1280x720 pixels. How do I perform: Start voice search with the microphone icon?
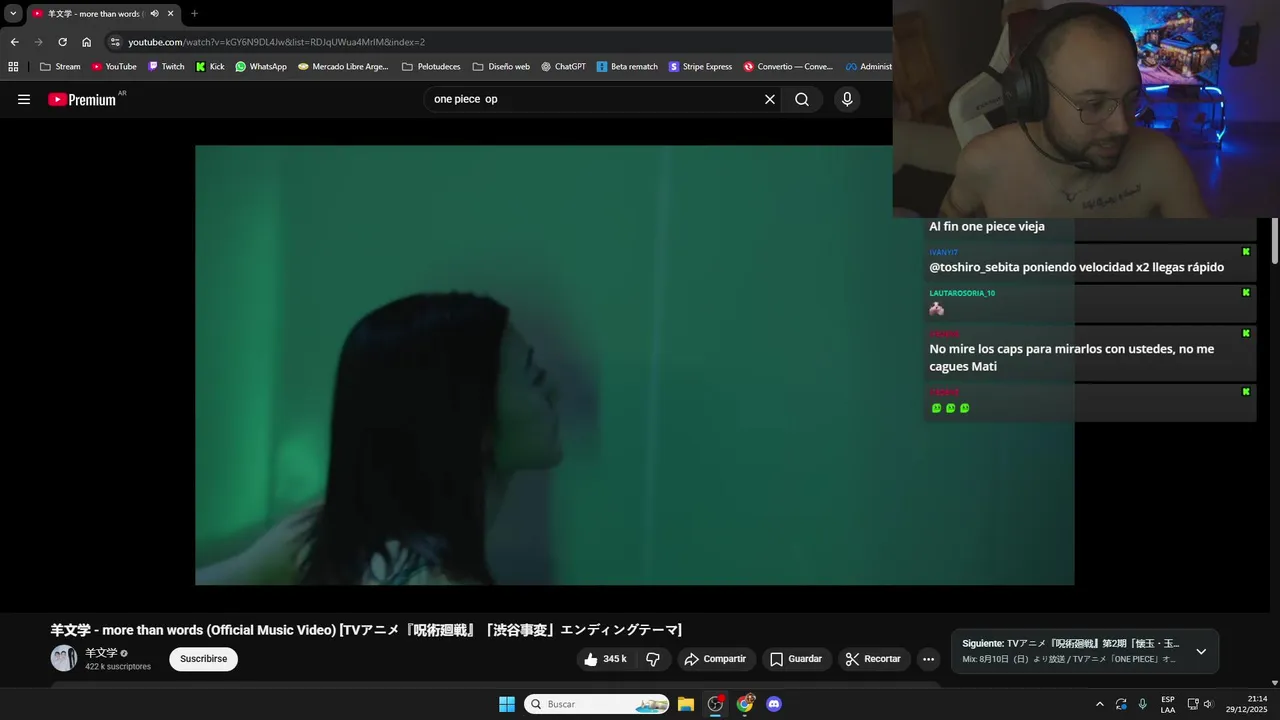tap(847, 99)
